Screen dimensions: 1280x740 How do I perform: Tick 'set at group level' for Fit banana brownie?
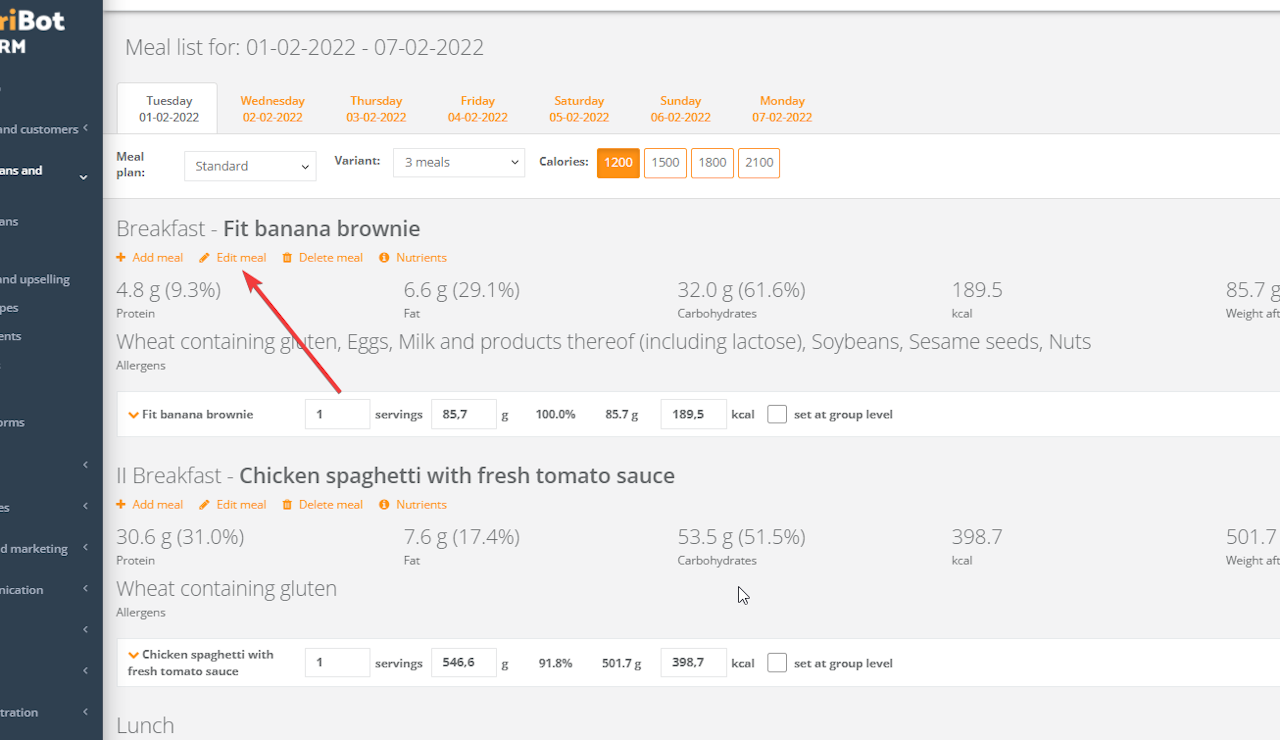[777, 414]
